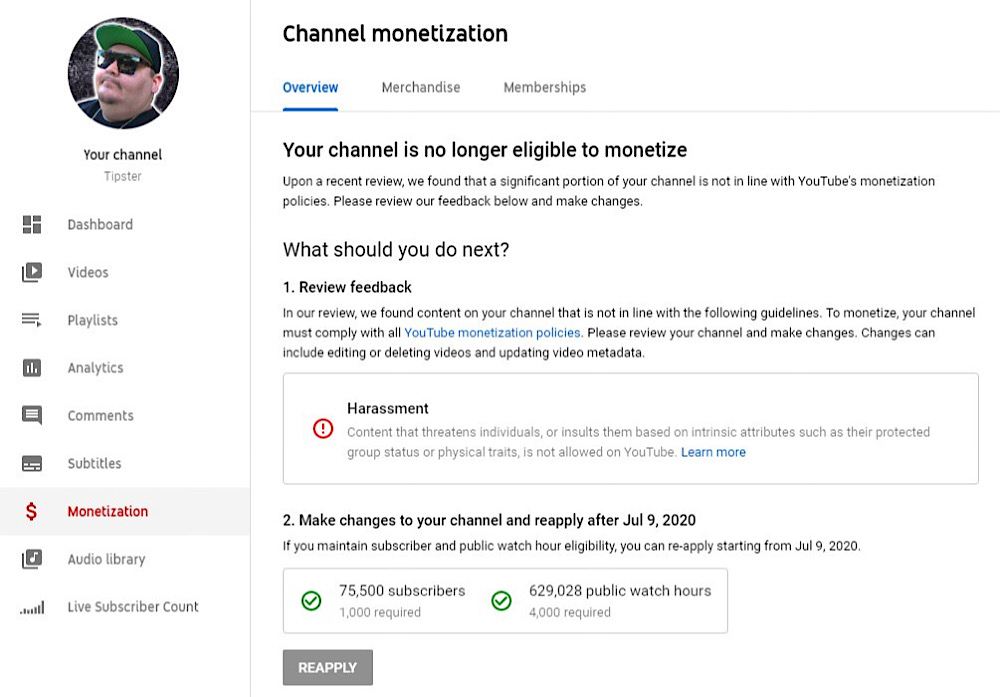Click the Audio library music icon

[x=32, y=559]
